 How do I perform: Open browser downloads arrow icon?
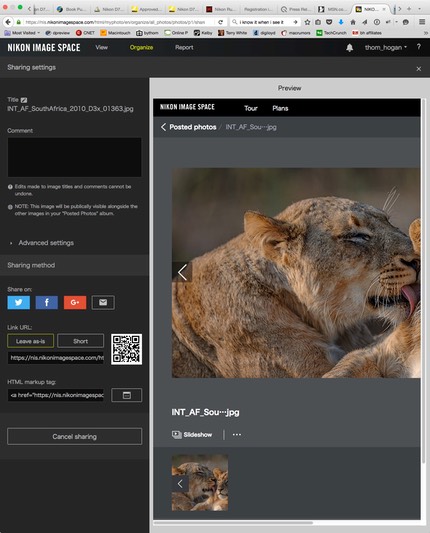coord(341,22)
